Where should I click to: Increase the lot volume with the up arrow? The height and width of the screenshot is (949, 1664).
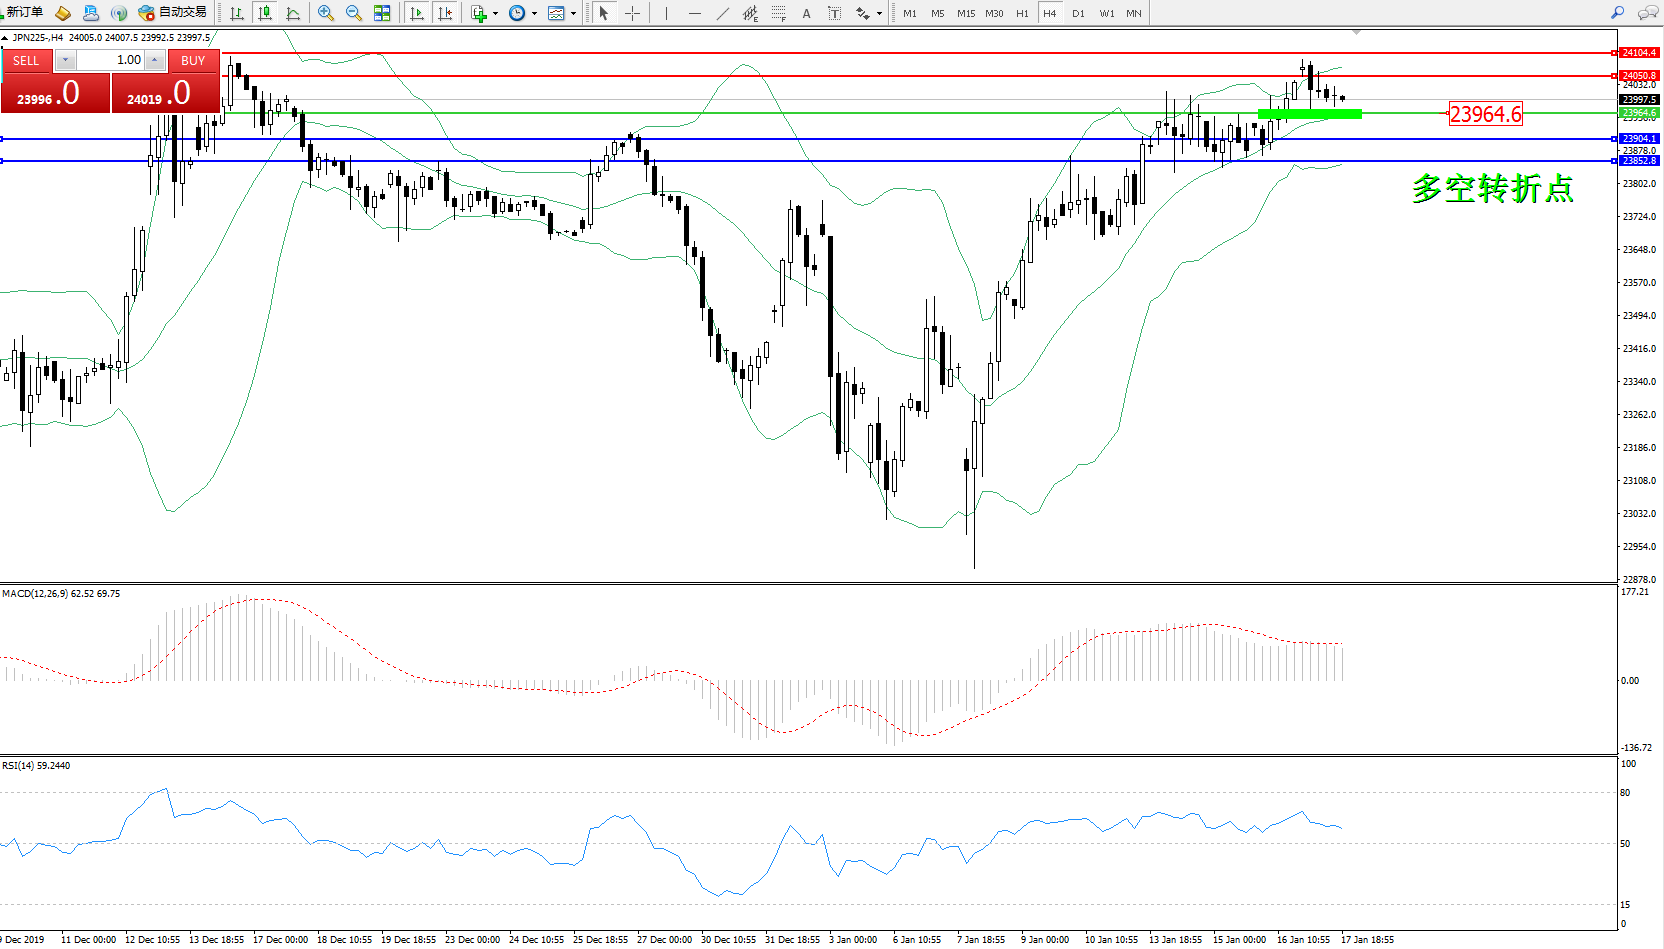(x=154, y=60)
